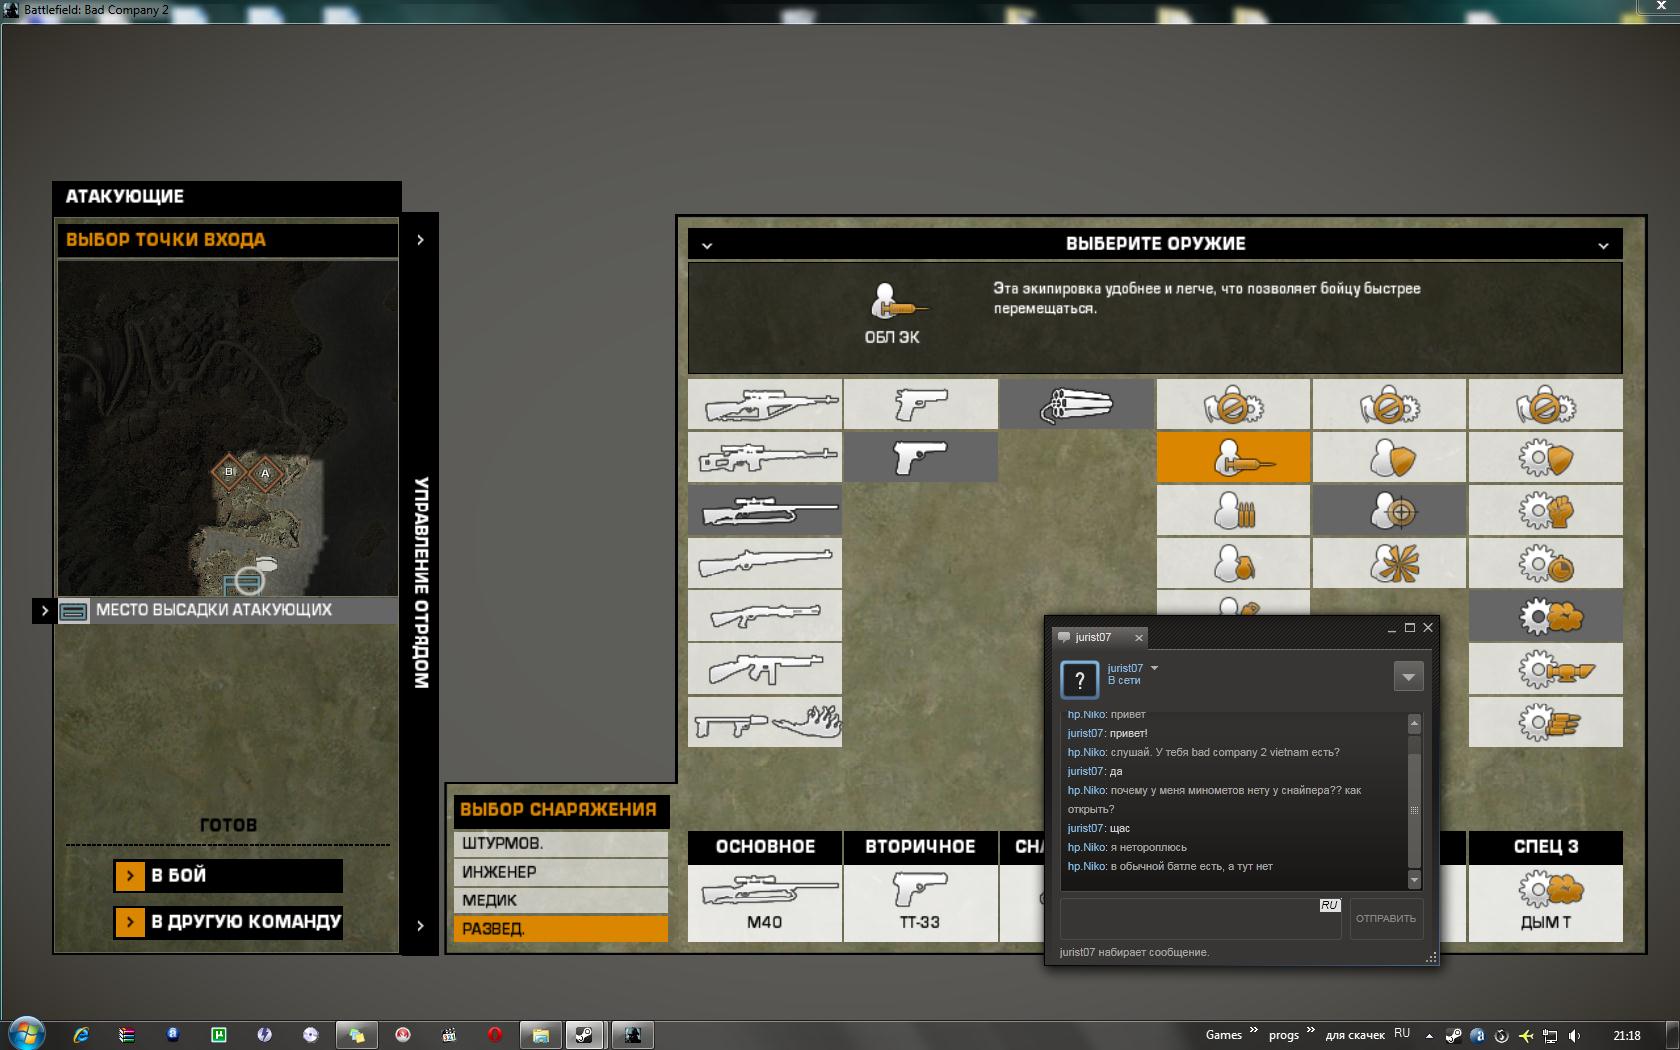1680x1050 pixels.
Task: Click the chat scrollbar up arrow
Action: [x=1414, y=723]
